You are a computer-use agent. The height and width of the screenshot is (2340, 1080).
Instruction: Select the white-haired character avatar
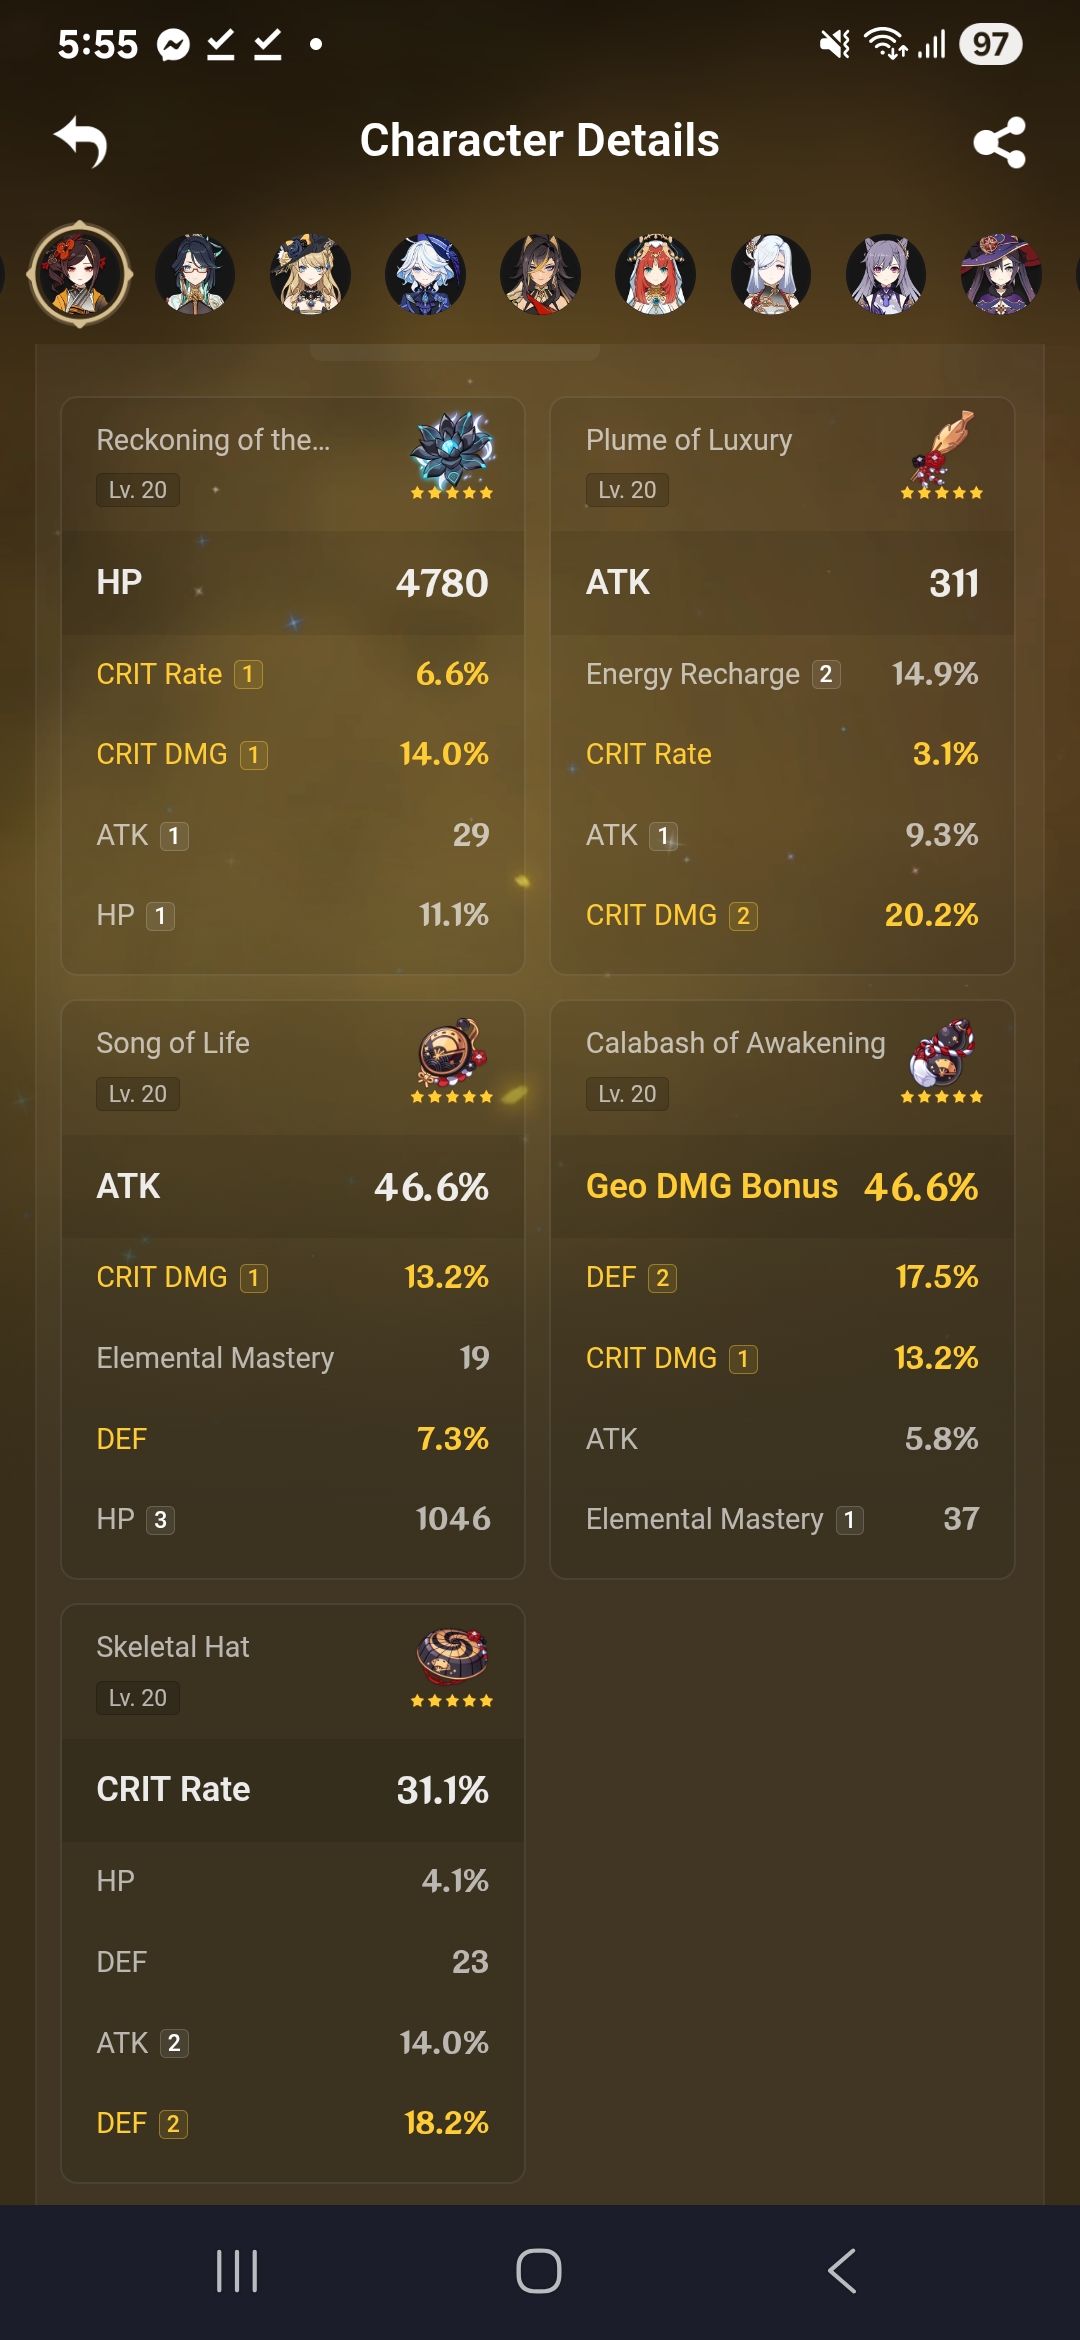coord(770,274)
